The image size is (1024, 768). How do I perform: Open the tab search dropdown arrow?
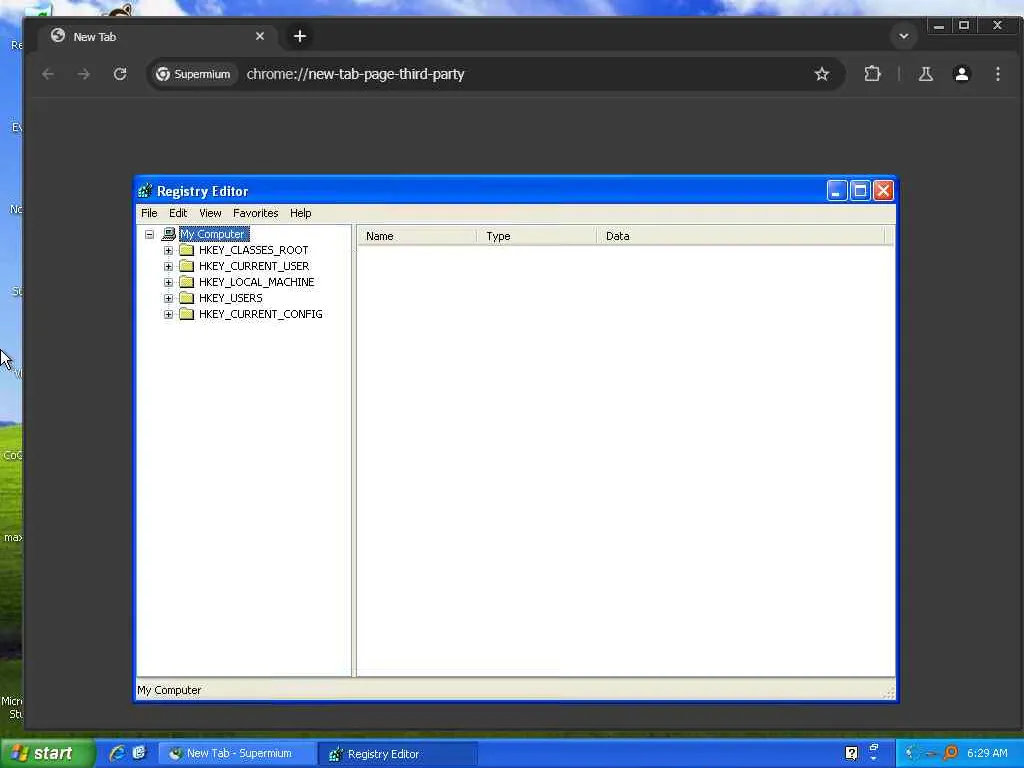click(904, 36)
